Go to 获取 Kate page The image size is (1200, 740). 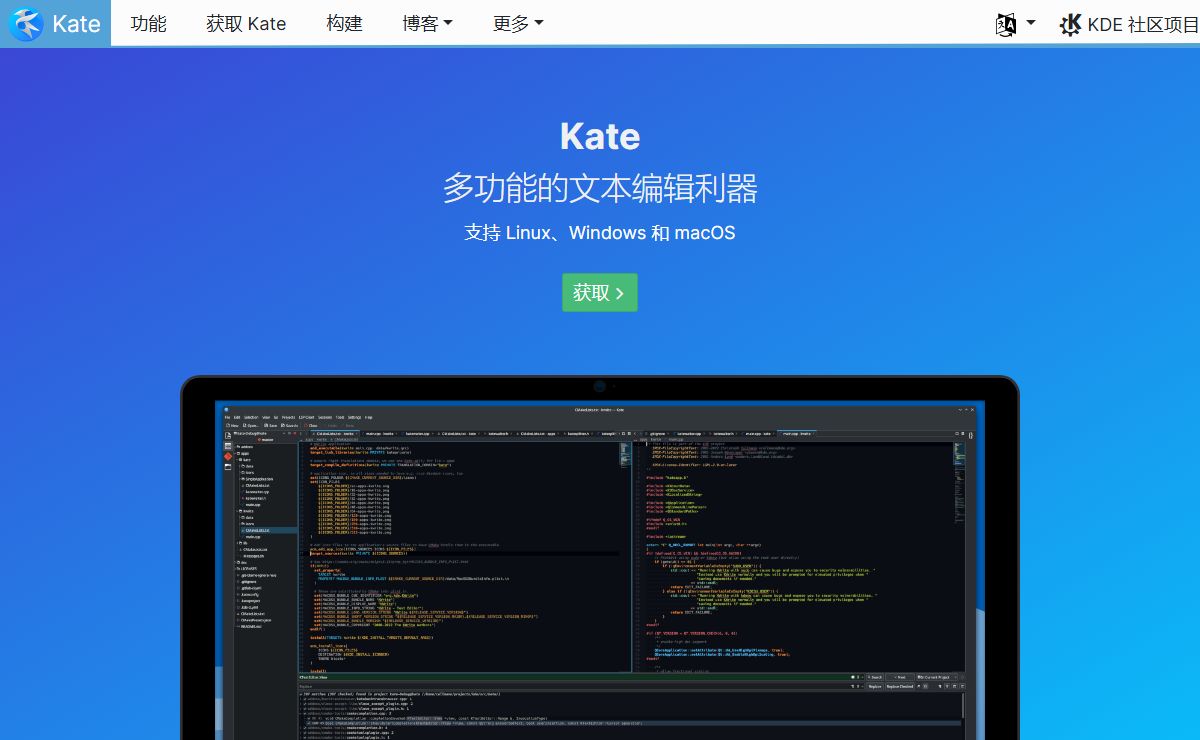246,23
